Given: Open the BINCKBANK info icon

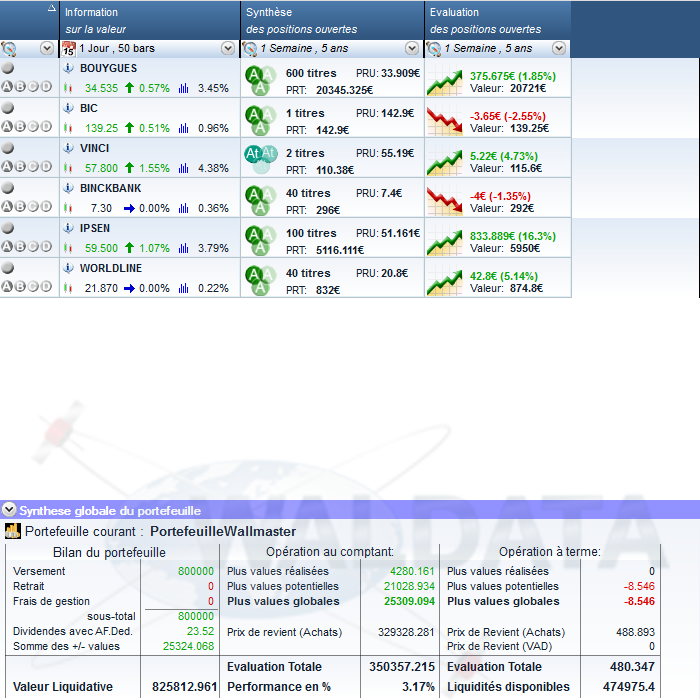Looking at the screenshot, I should tap(68, 188).
